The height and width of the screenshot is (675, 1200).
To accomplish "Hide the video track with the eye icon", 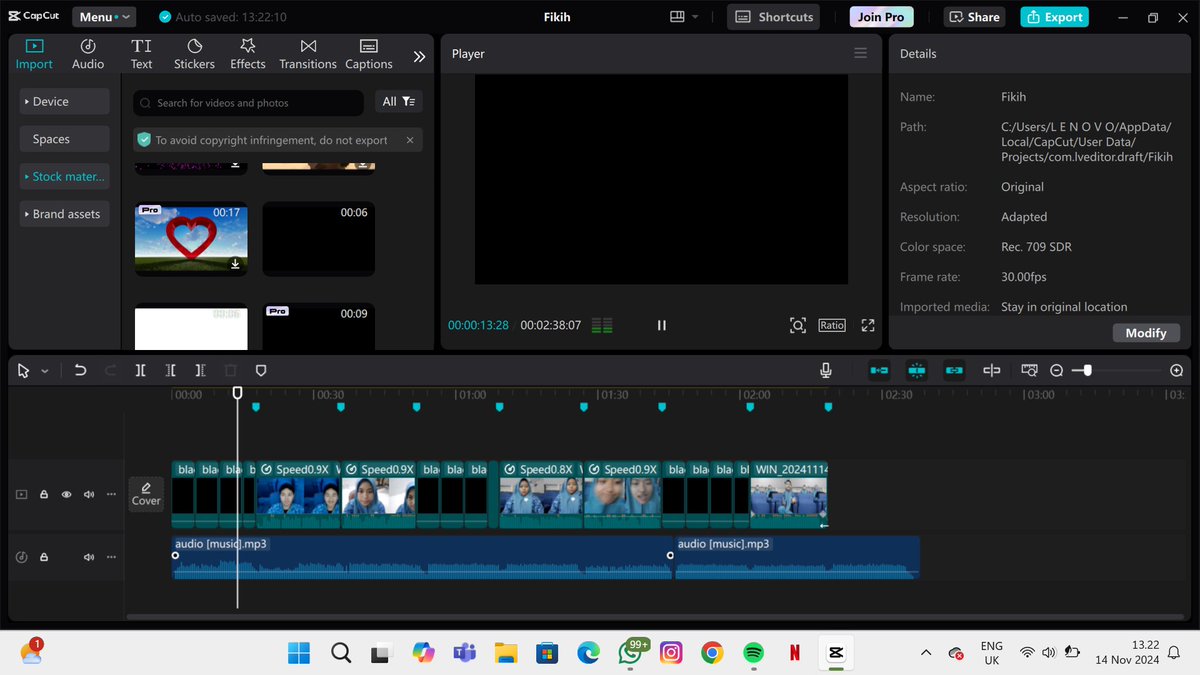I will click(x=66, y=494).
